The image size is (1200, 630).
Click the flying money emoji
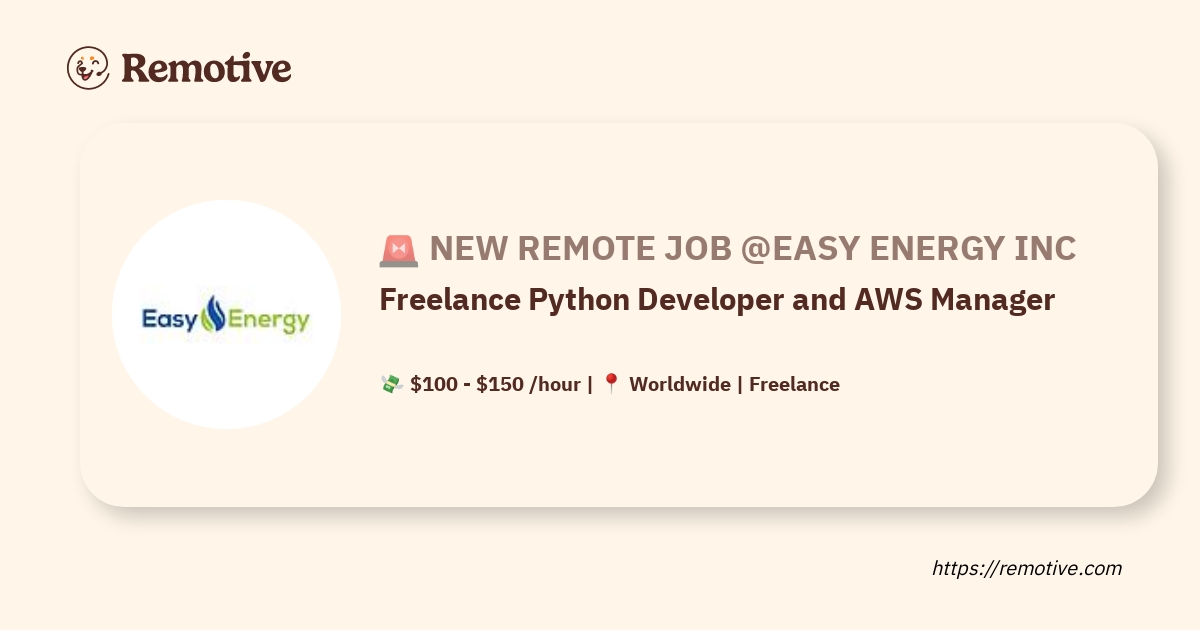point(391,384)
